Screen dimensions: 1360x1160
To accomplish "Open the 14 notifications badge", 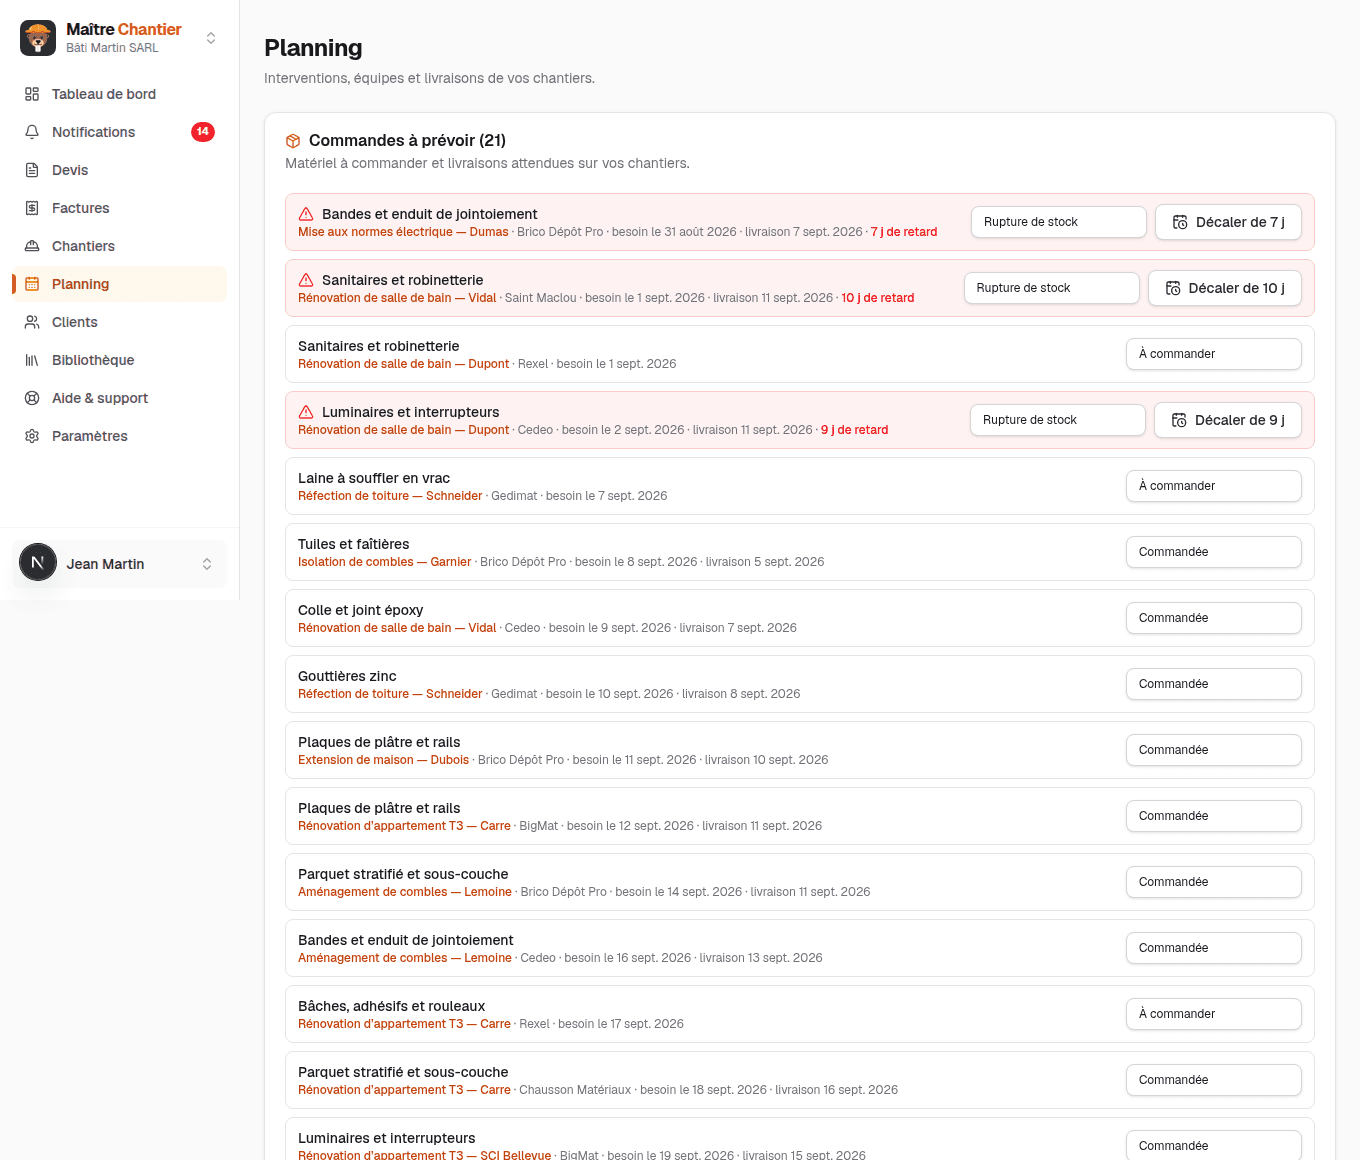I will (203, 132).
